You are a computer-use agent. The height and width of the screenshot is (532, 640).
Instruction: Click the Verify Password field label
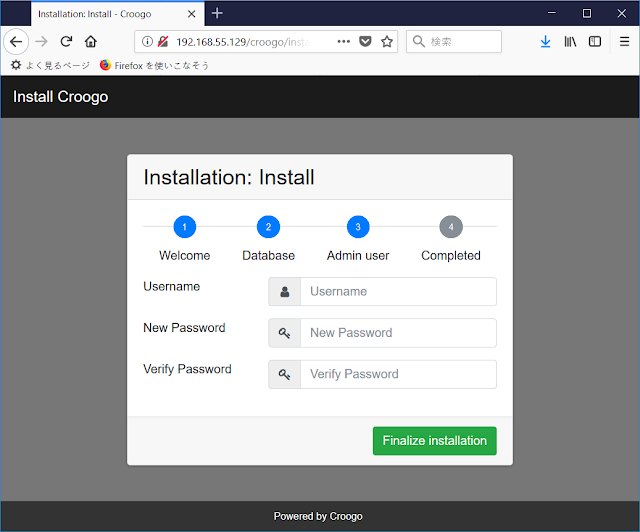click(187, 369)
